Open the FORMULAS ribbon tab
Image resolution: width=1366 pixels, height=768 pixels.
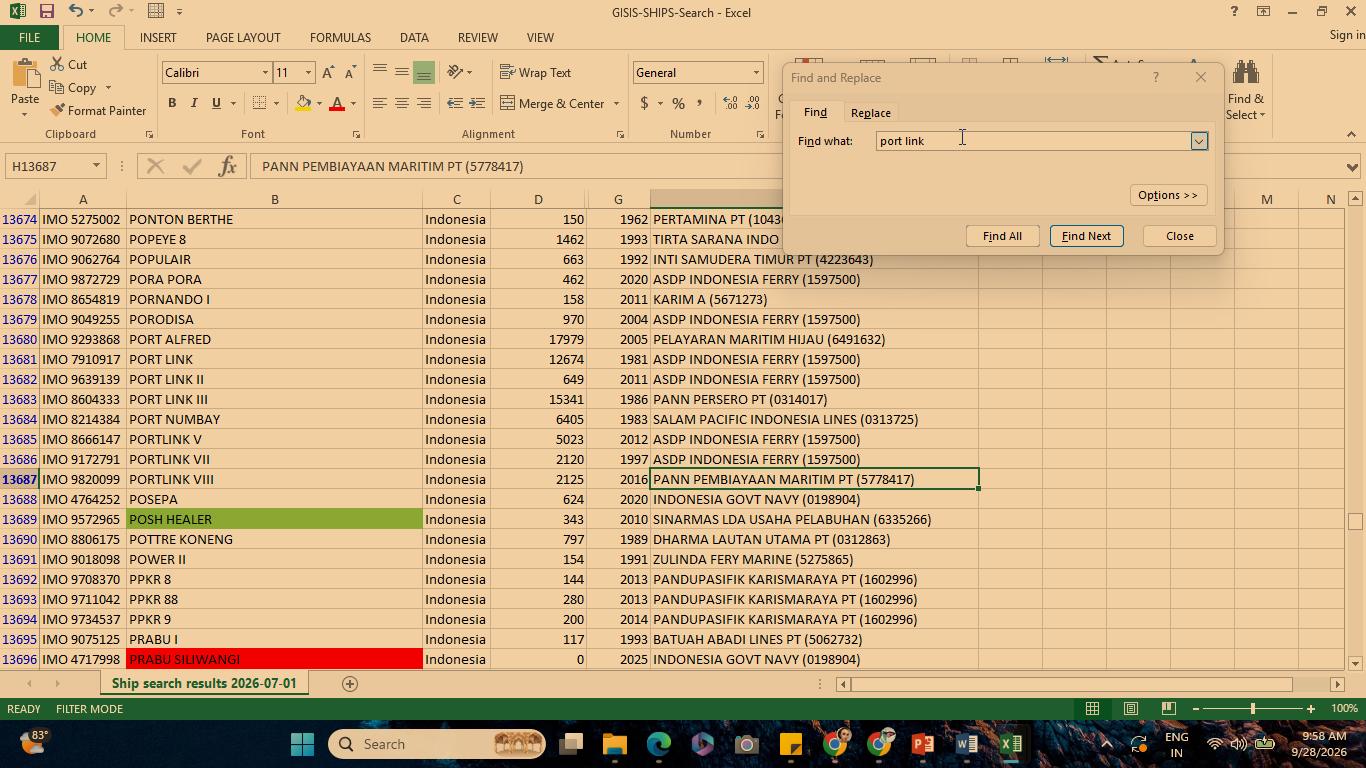pos(340,37)
